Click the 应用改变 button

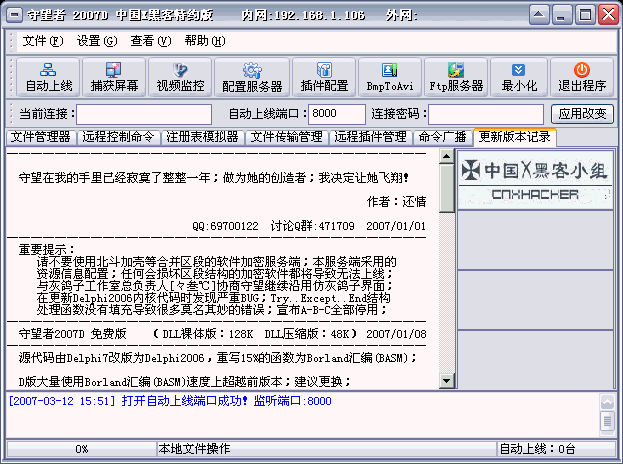point(582,114)
